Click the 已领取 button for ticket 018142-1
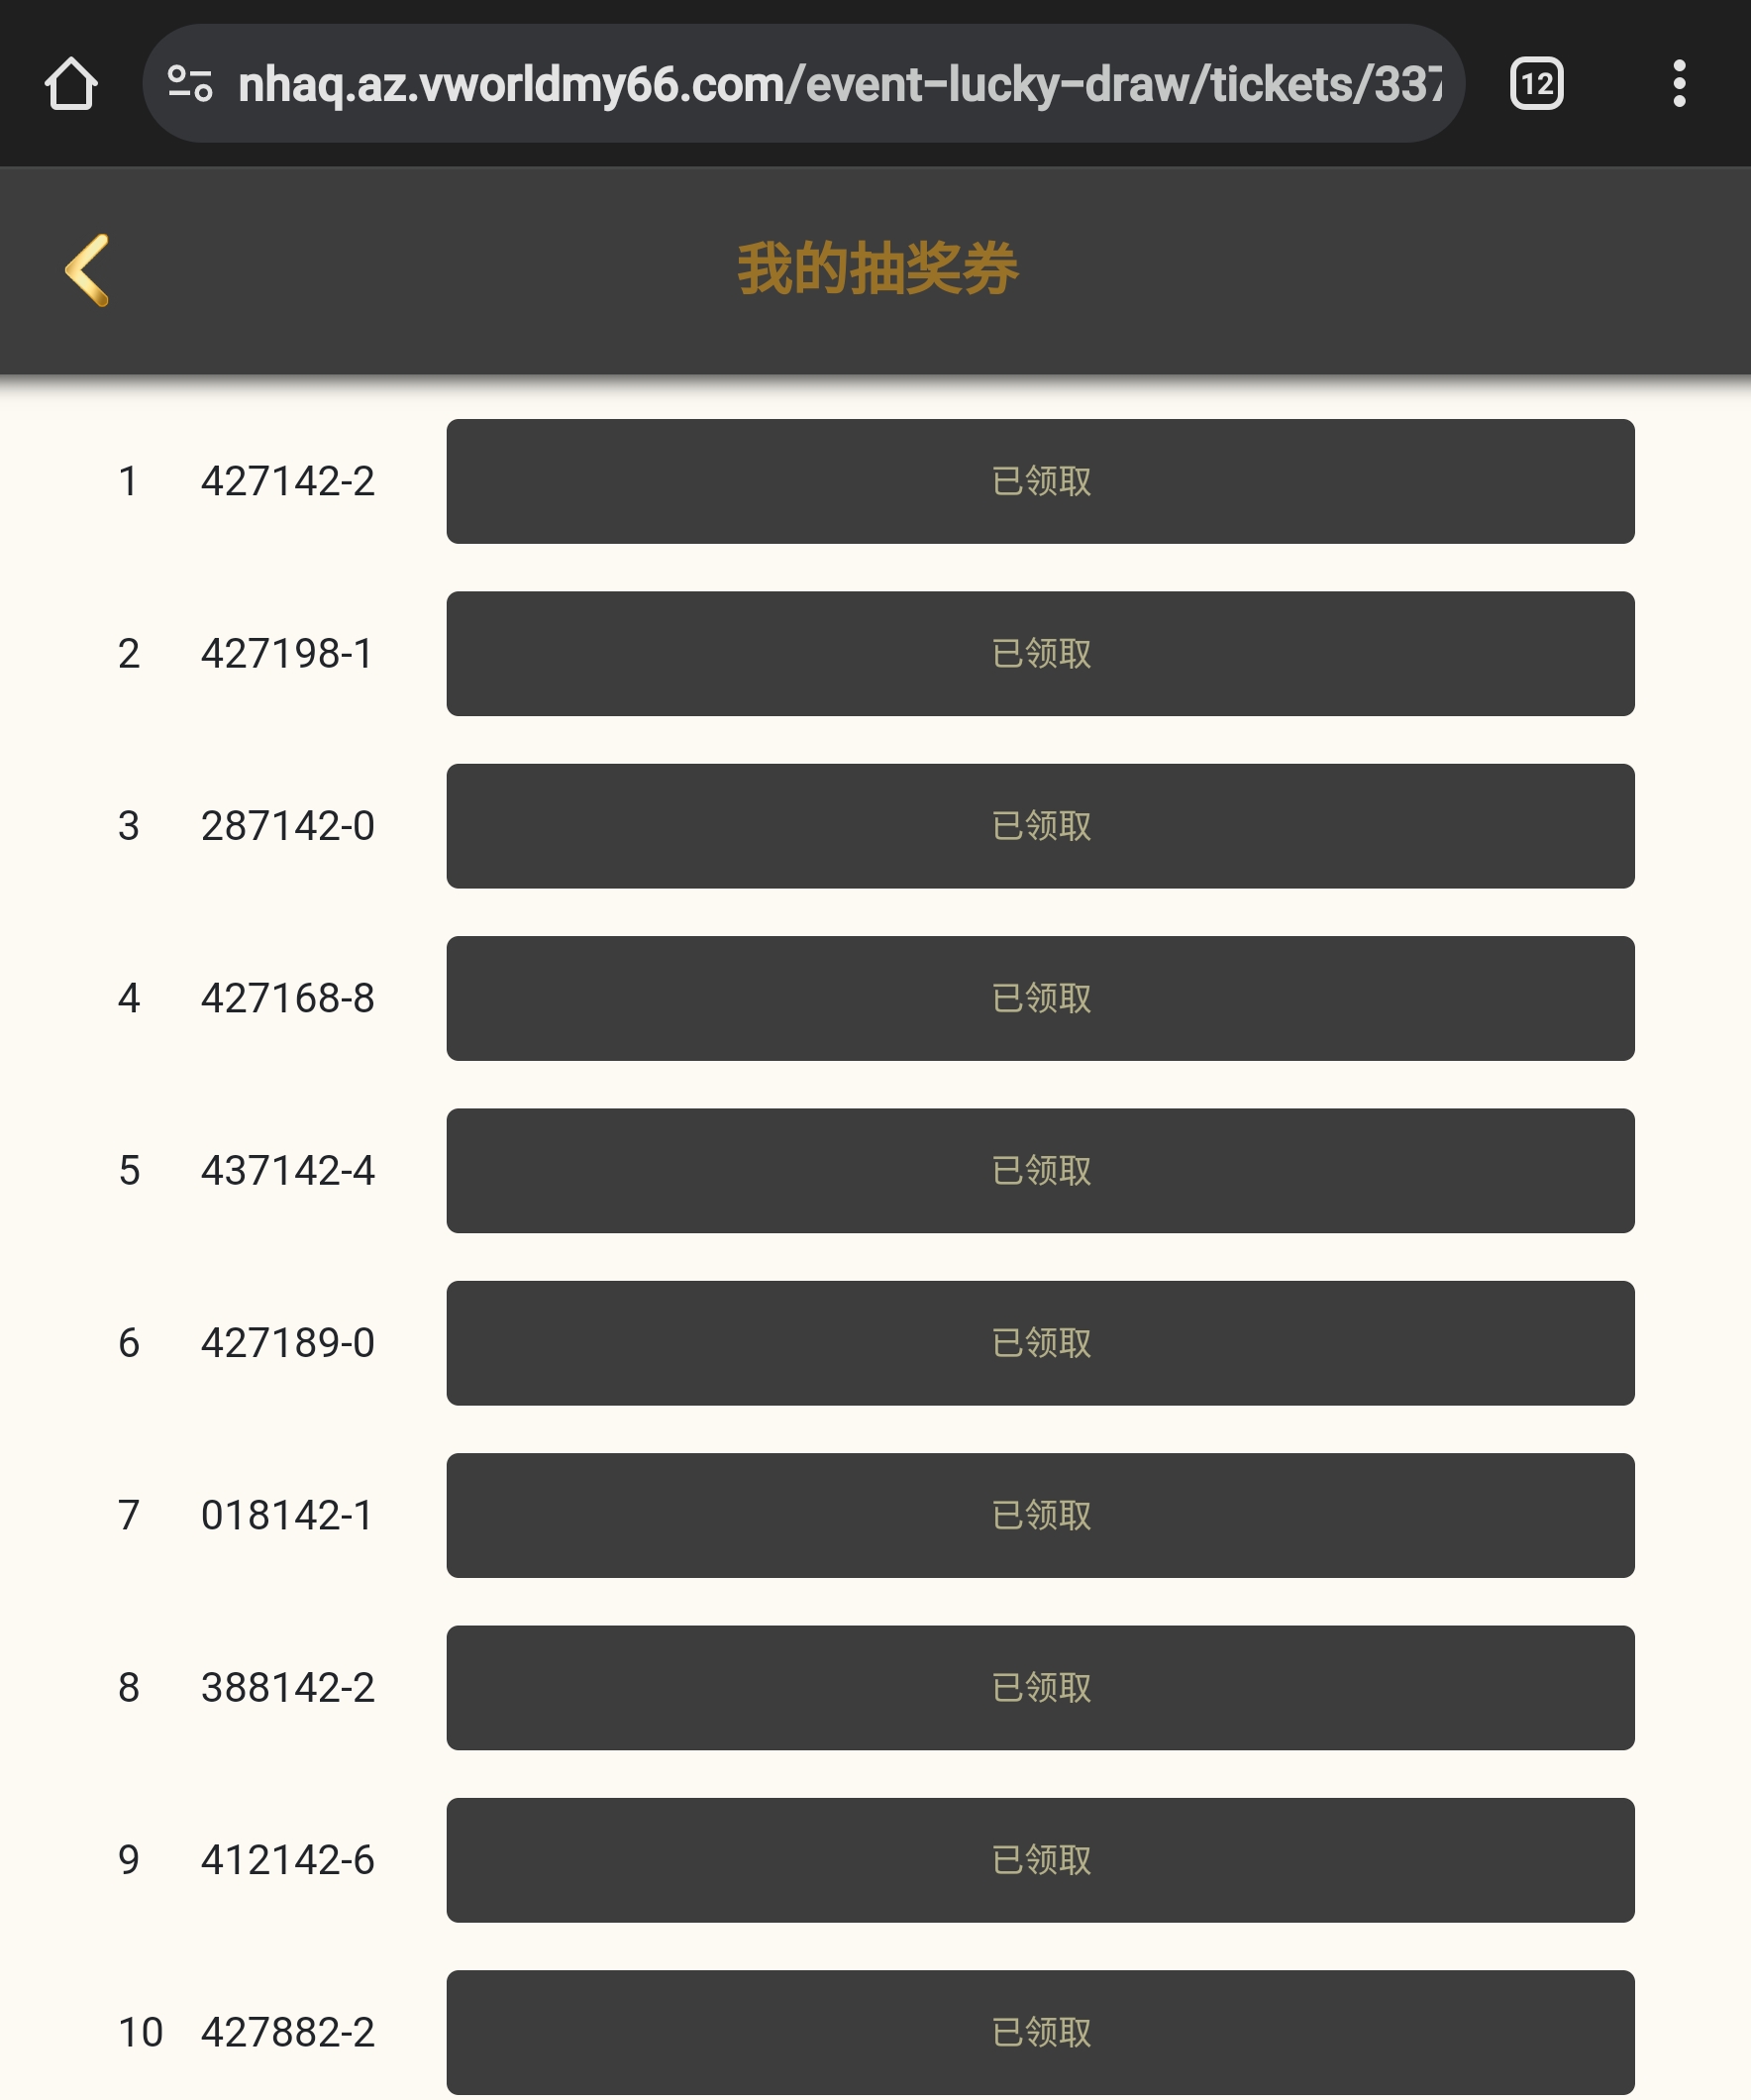The image size is (1751, 2100). click(1040, 1516)
